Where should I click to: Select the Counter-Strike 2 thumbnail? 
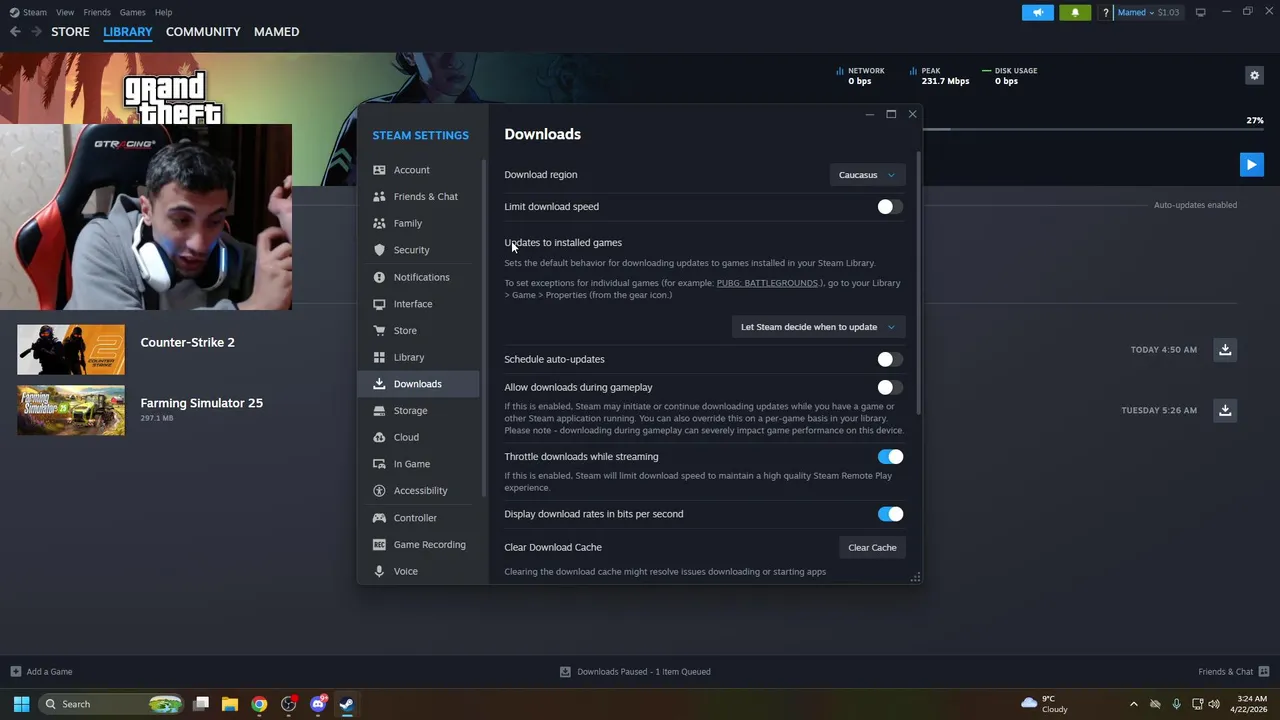click(x=71, y=349)
